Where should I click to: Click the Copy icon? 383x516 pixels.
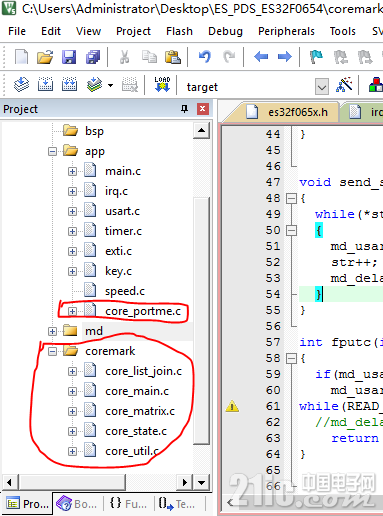click(149, 57)
